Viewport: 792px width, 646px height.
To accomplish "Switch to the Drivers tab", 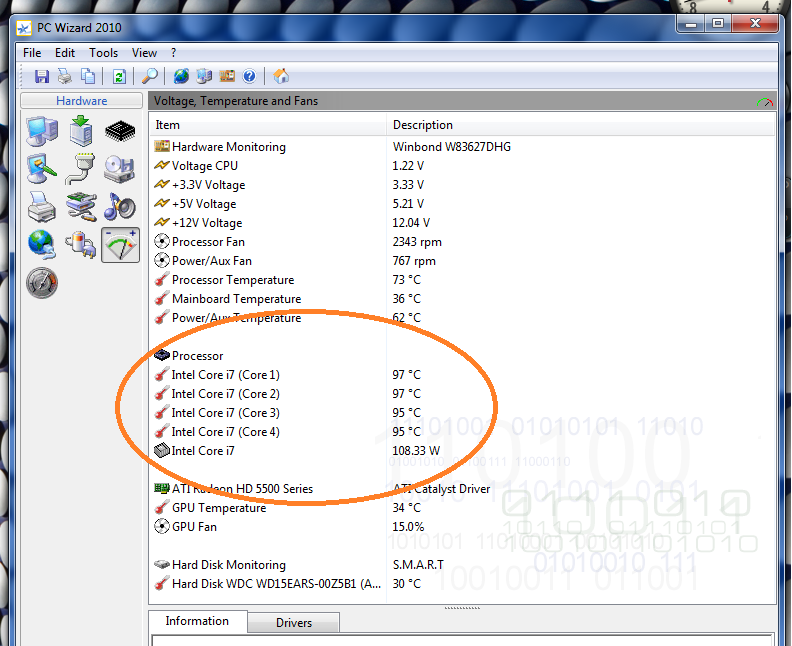I will (293, 622).
